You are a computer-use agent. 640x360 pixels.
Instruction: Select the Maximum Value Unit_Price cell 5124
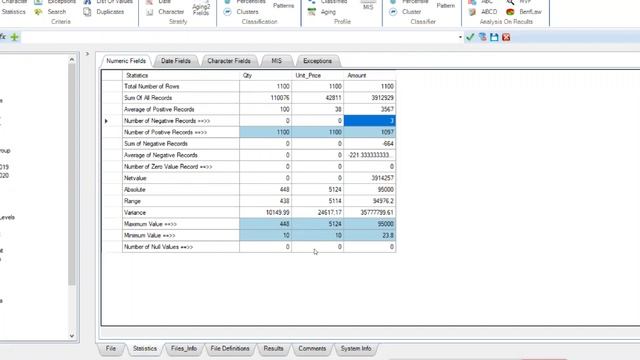pyautogui.click(x=318, y=224)
